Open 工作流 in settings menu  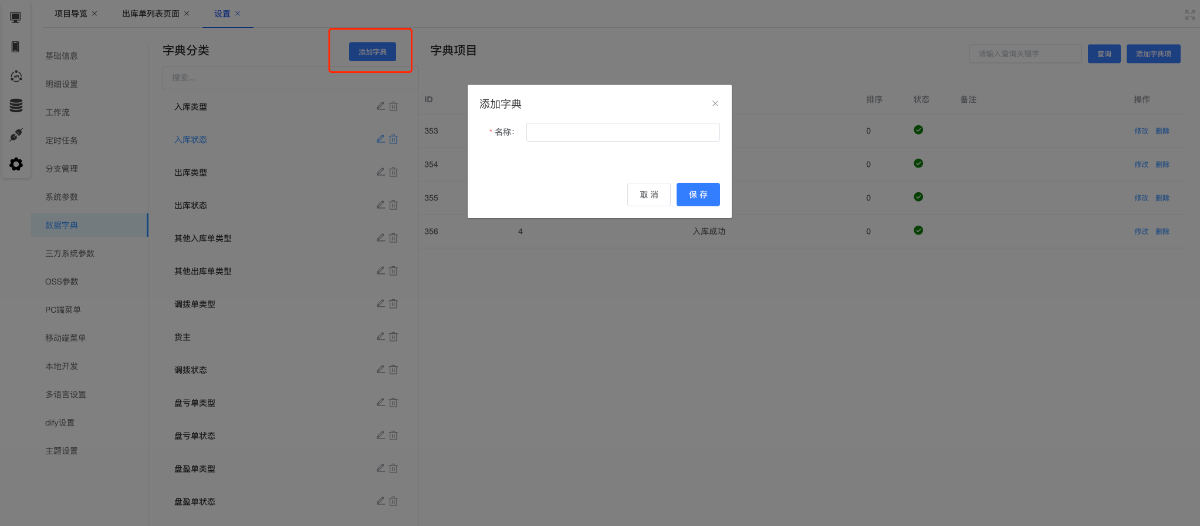click(58, 112)
